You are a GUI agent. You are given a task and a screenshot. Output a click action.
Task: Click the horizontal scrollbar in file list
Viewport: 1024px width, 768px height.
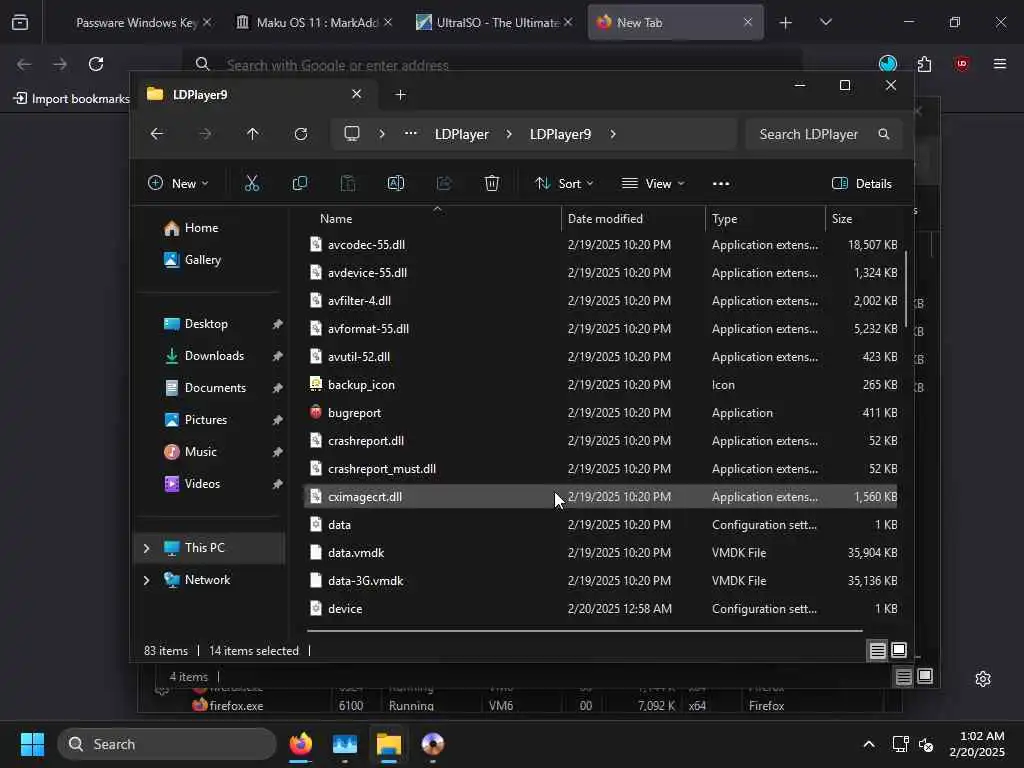[584, 631]
